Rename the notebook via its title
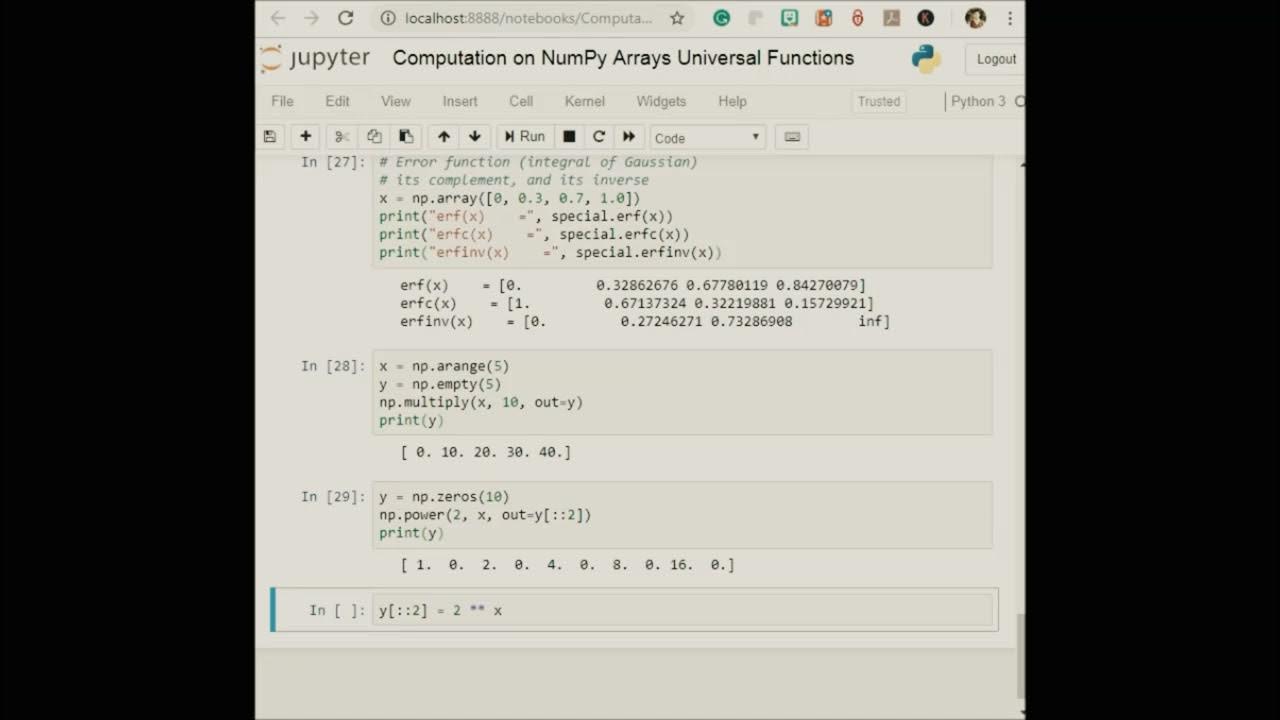The height and width of the screenshot is (720, 1280). tap(623, 58)
